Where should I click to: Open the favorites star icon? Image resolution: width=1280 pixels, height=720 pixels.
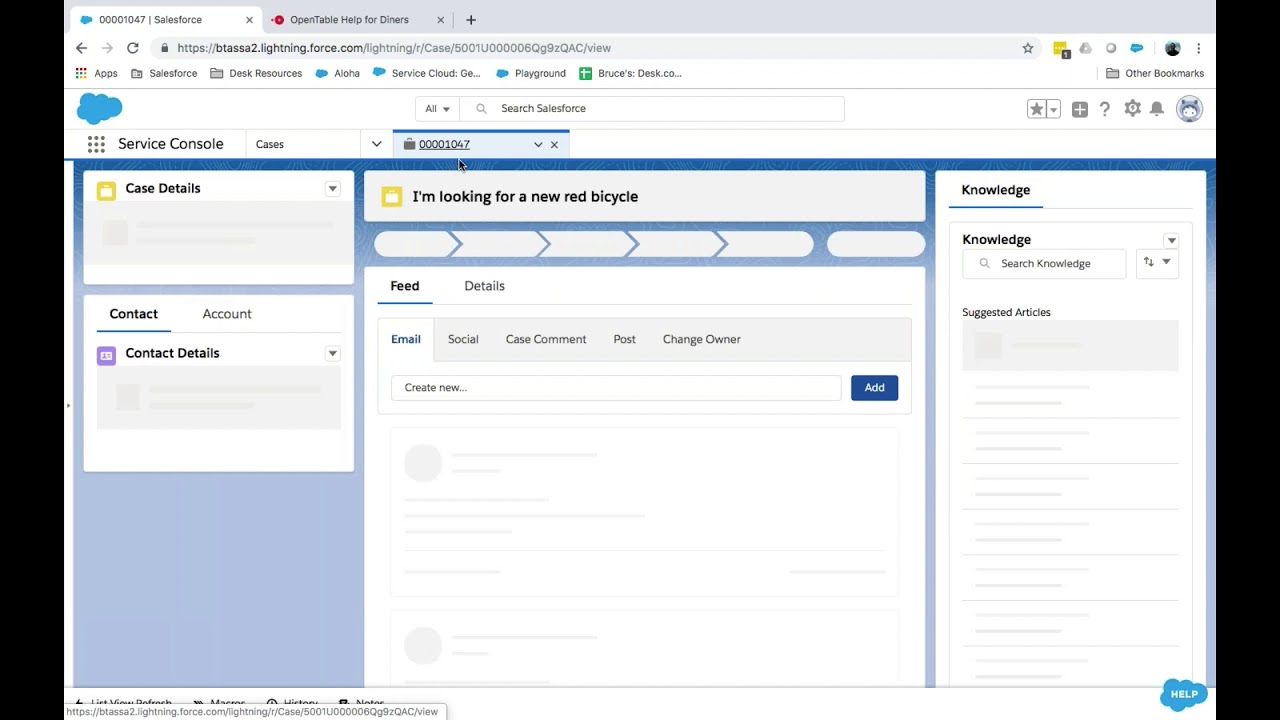click(x=1037, y=109)
